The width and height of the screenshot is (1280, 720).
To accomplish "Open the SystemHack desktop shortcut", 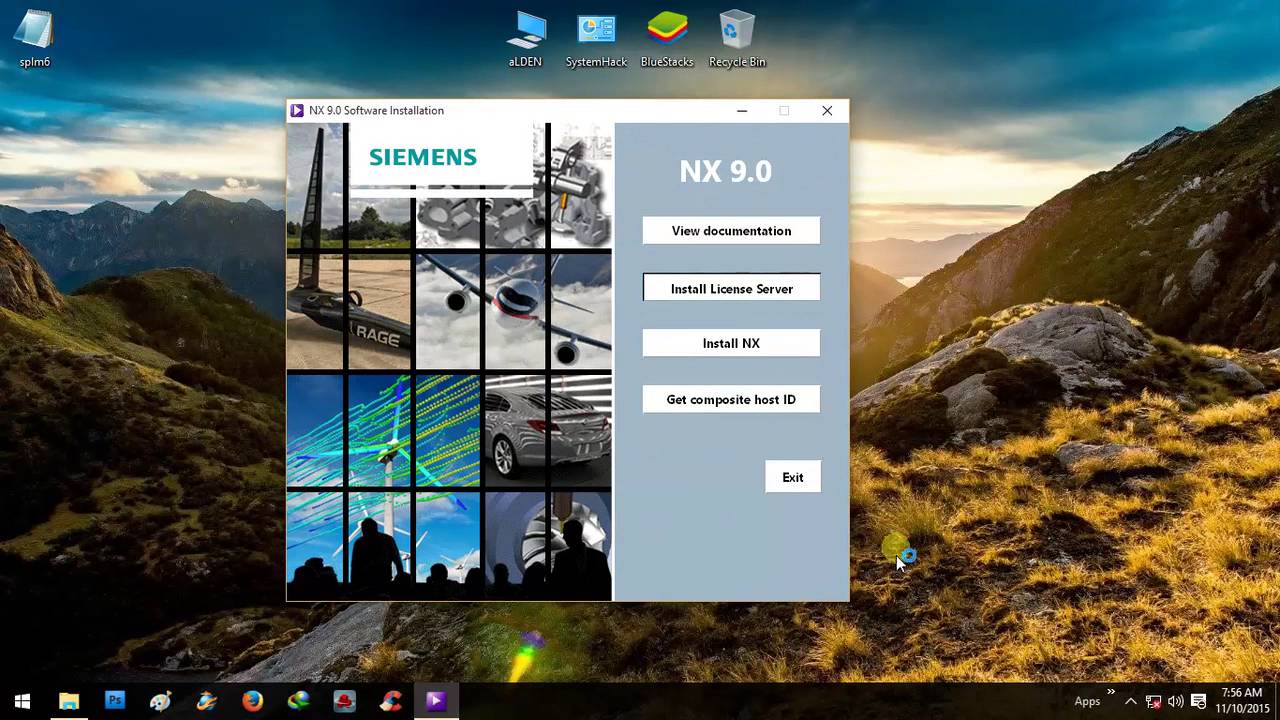I will (596, 40).
